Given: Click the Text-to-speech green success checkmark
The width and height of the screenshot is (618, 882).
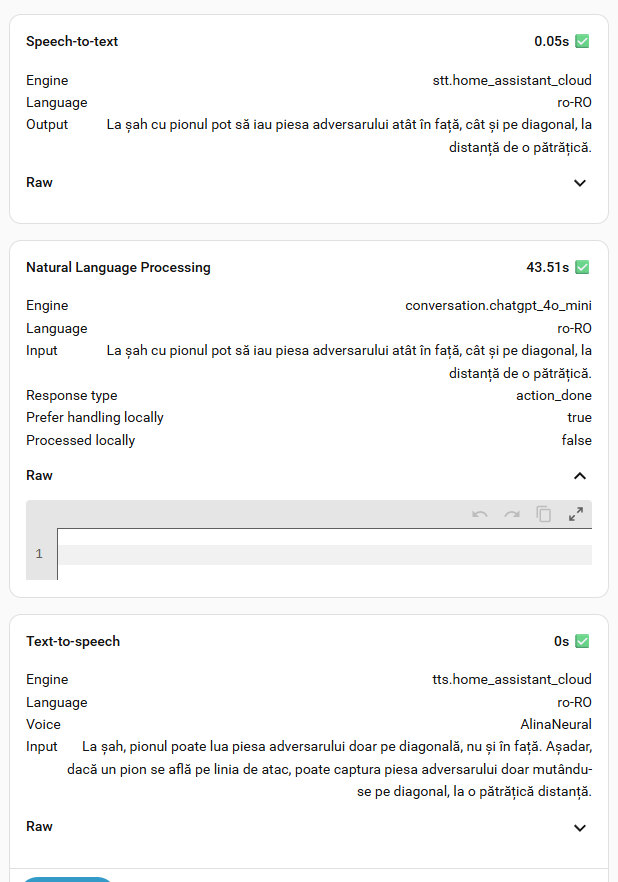Looking at the screenshot, I should click(x=582, y=642).
